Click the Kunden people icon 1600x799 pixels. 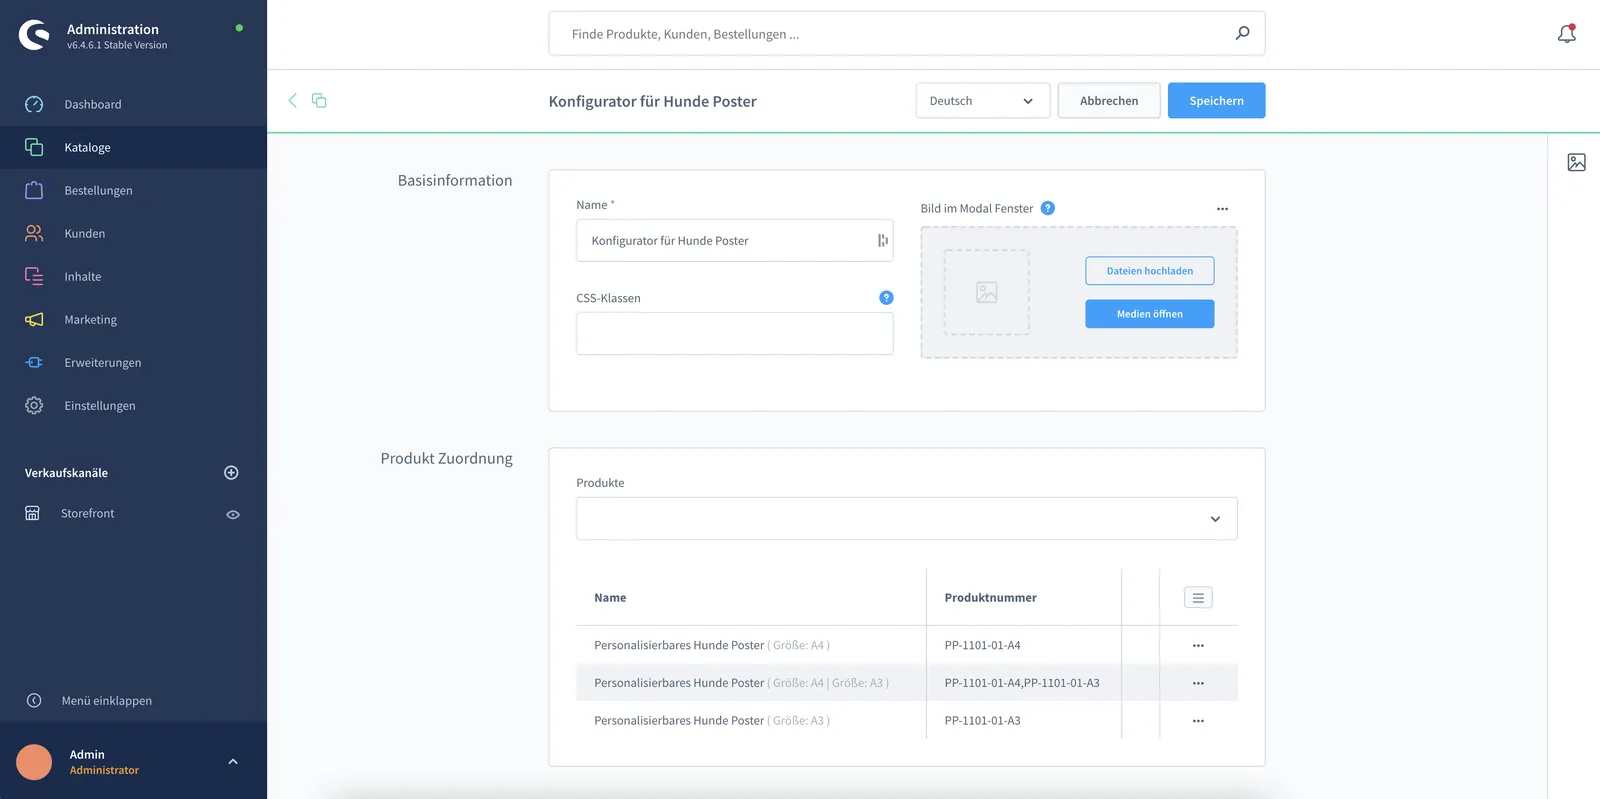[34, 233]
